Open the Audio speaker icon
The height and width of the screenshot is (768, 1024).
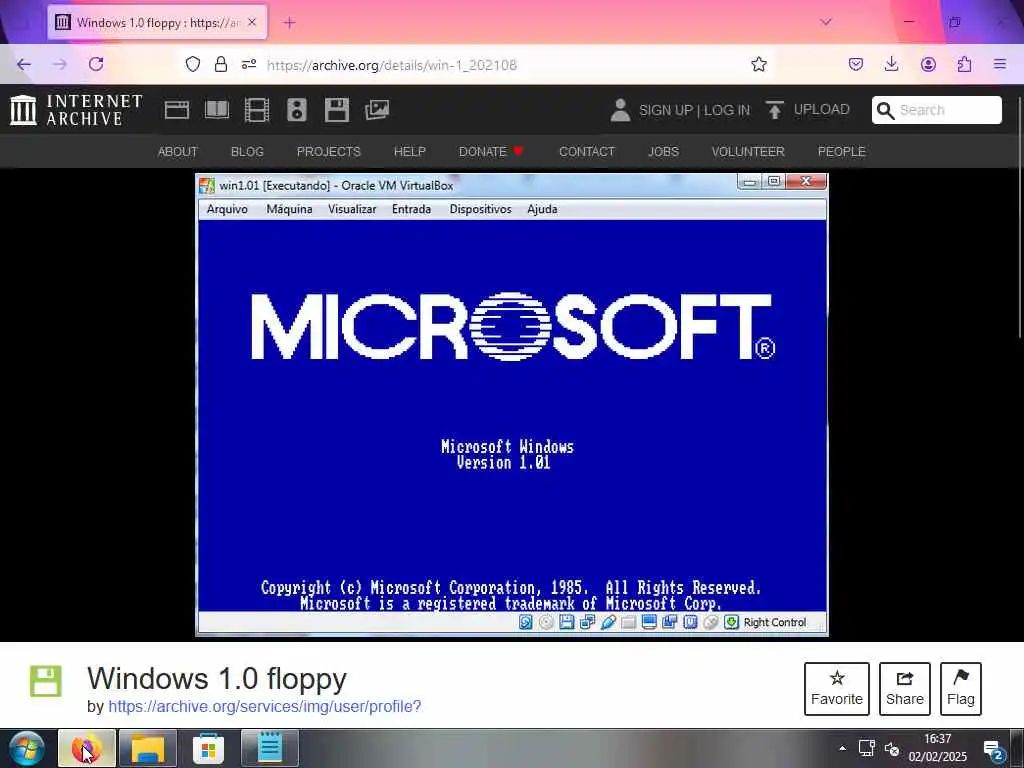point(296,110)
